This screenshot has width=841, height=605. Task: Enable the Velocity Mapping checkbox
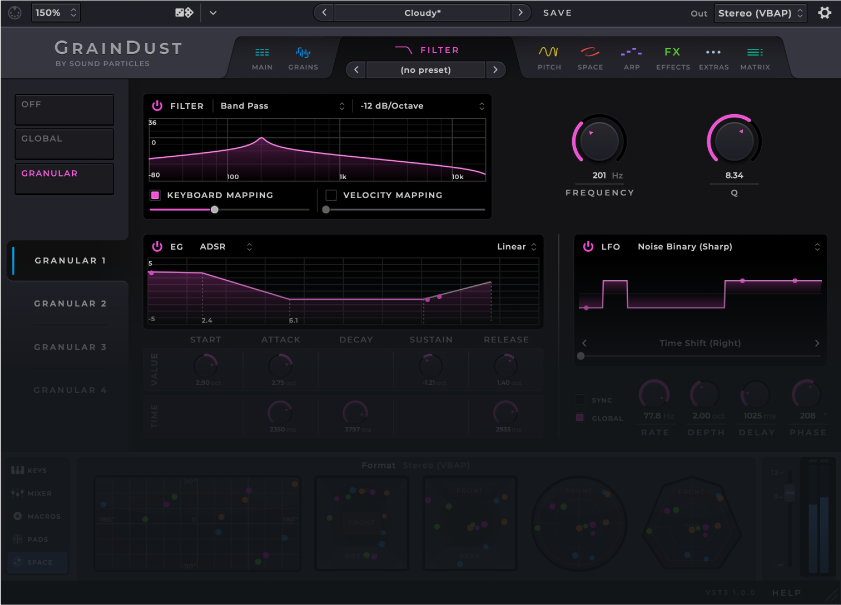331,195
